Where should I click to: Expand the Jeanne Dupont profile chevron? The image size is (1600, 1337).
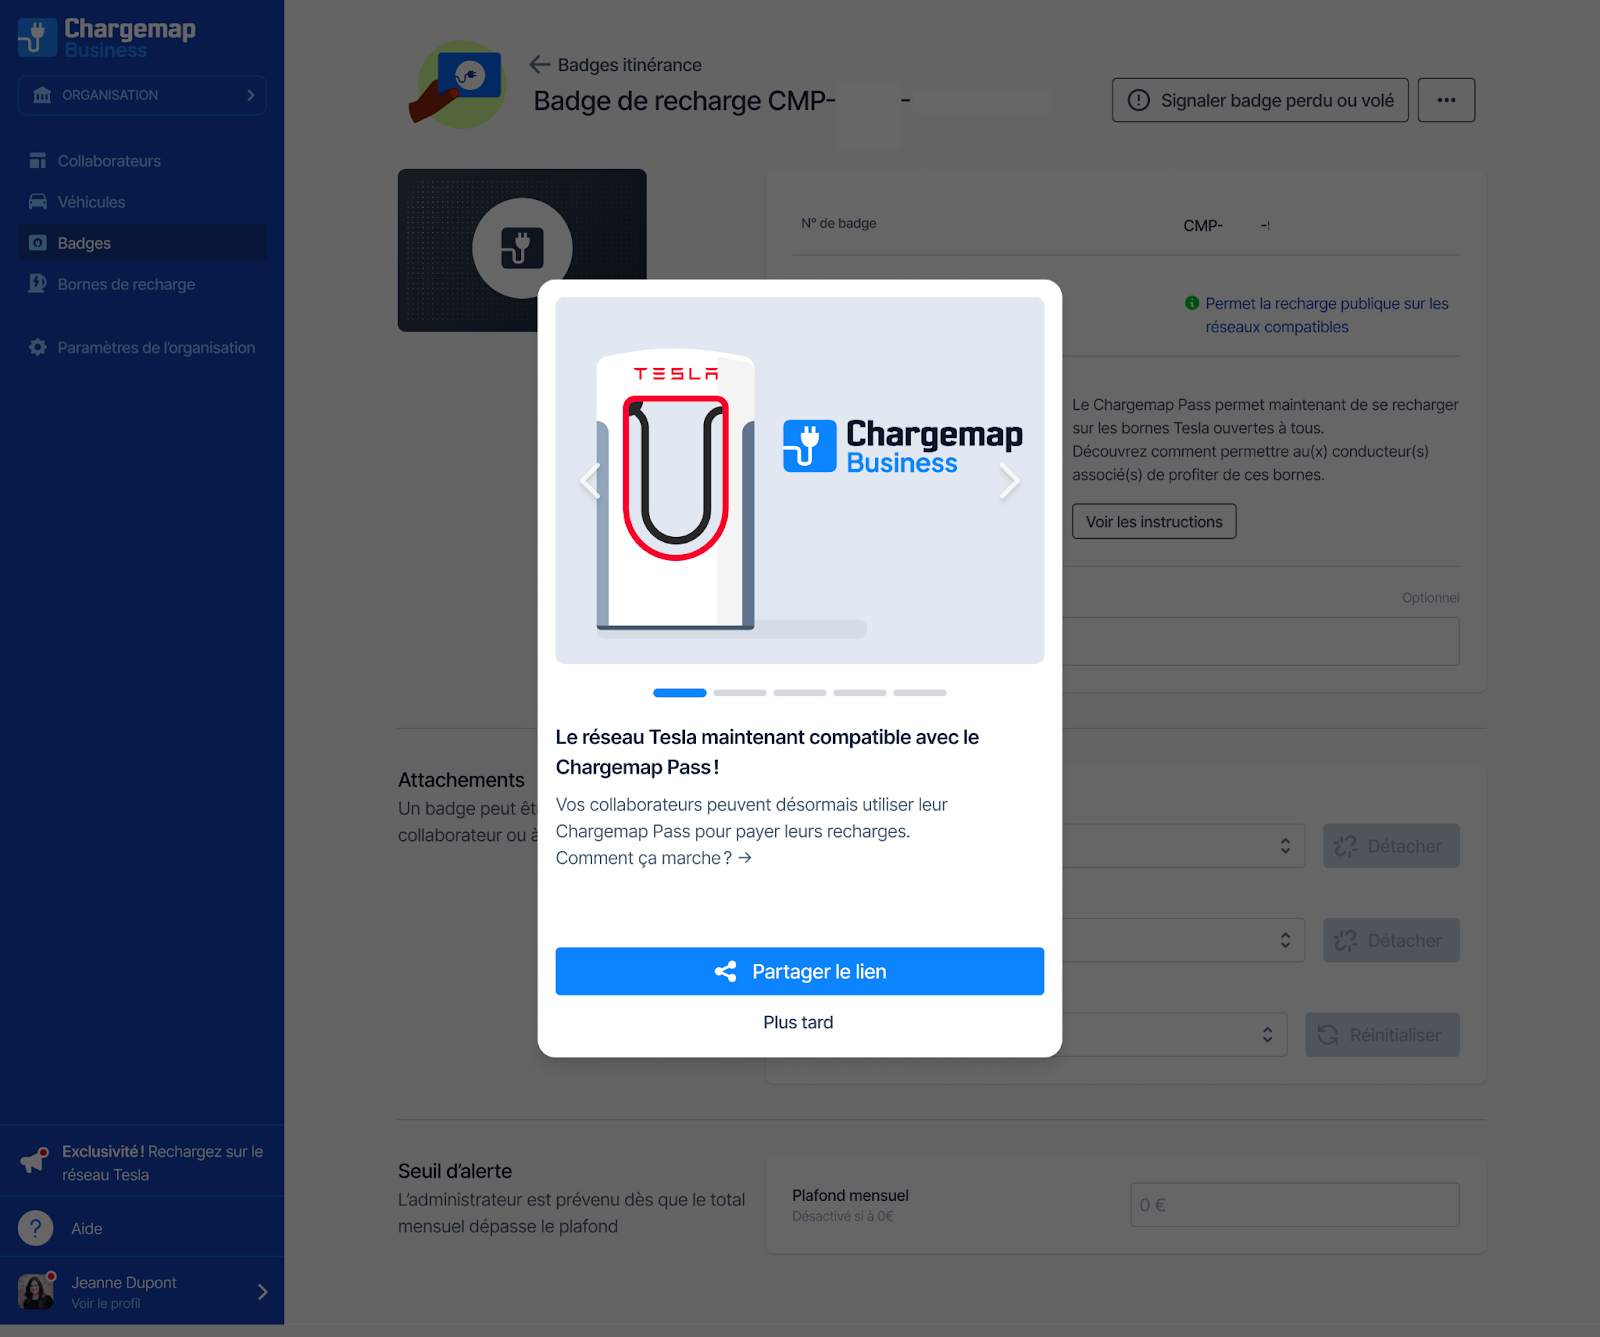click(262, 1292)
